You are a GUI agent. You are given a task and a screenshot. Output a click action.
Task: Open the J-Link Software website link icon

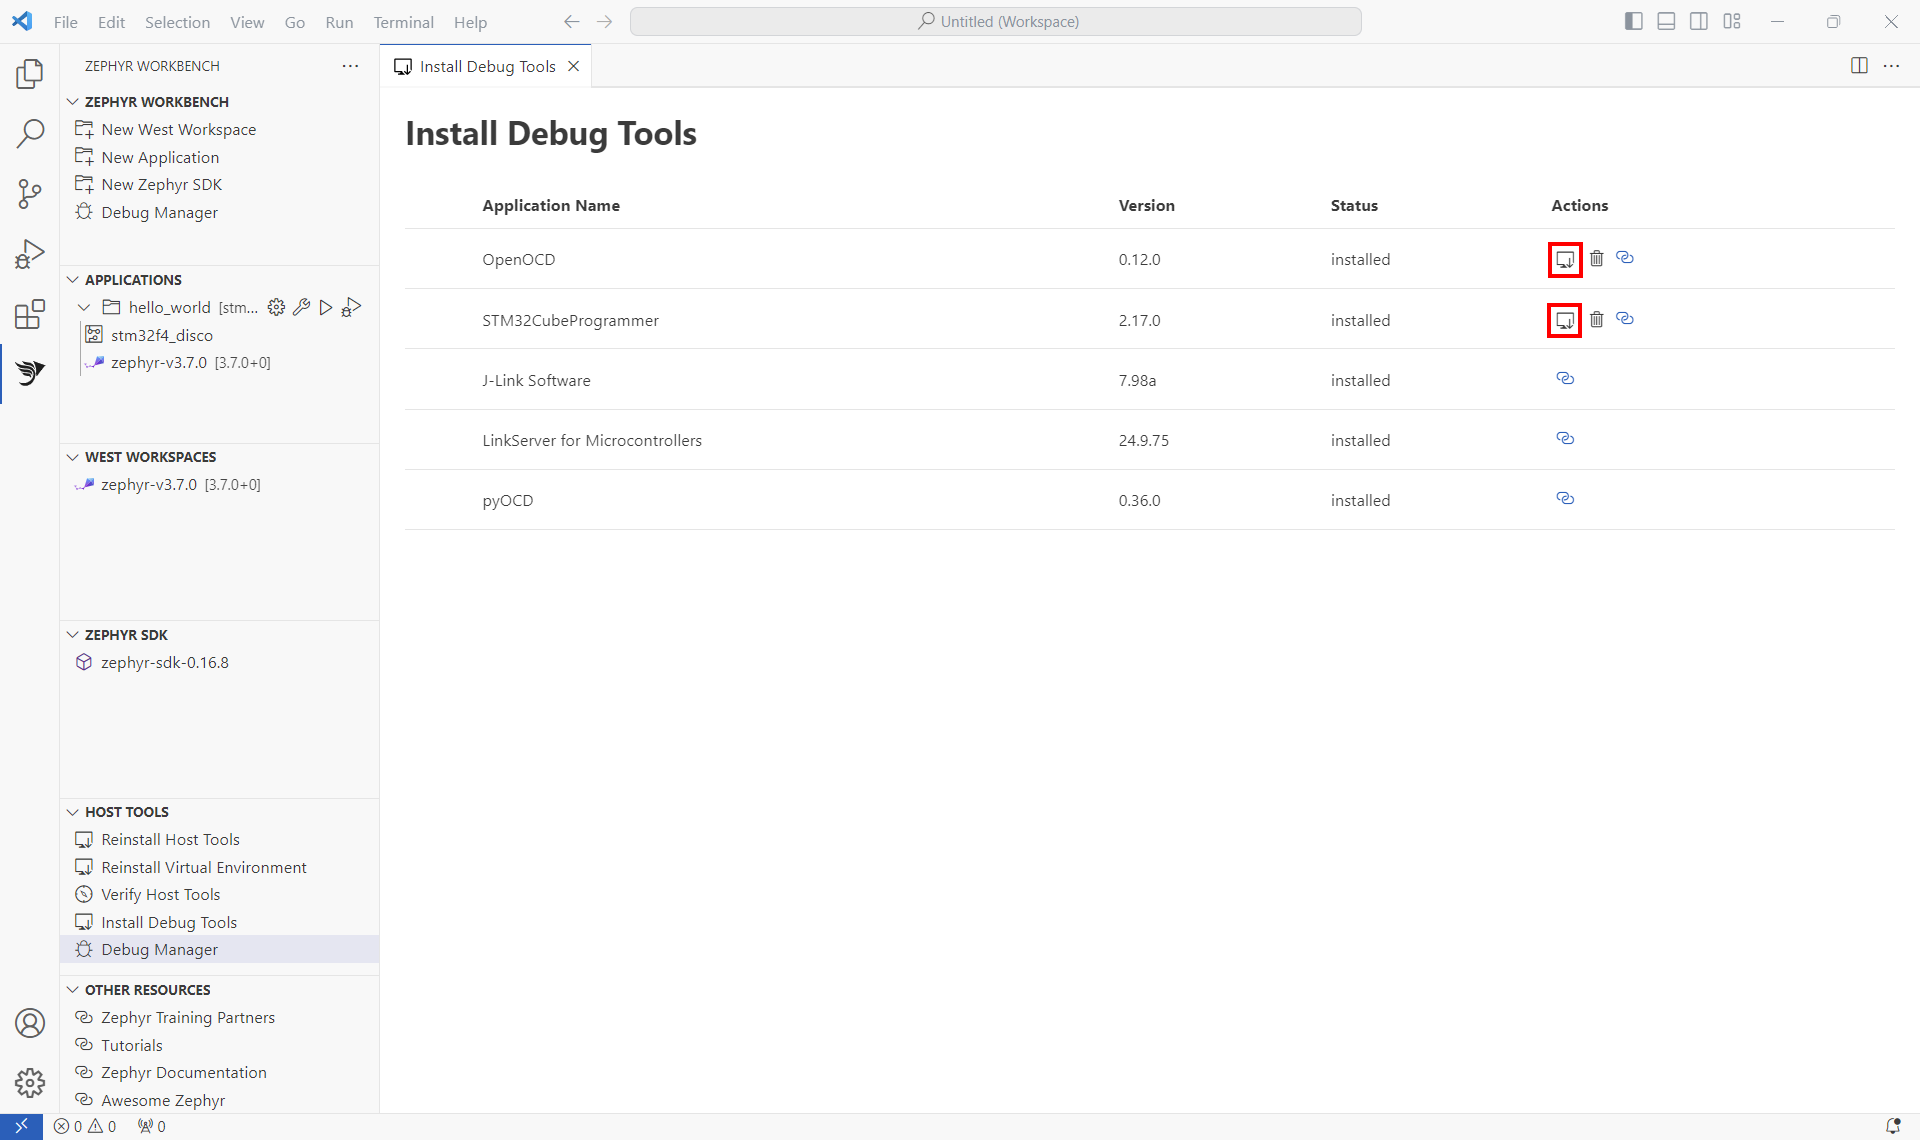coord(1565,379)
